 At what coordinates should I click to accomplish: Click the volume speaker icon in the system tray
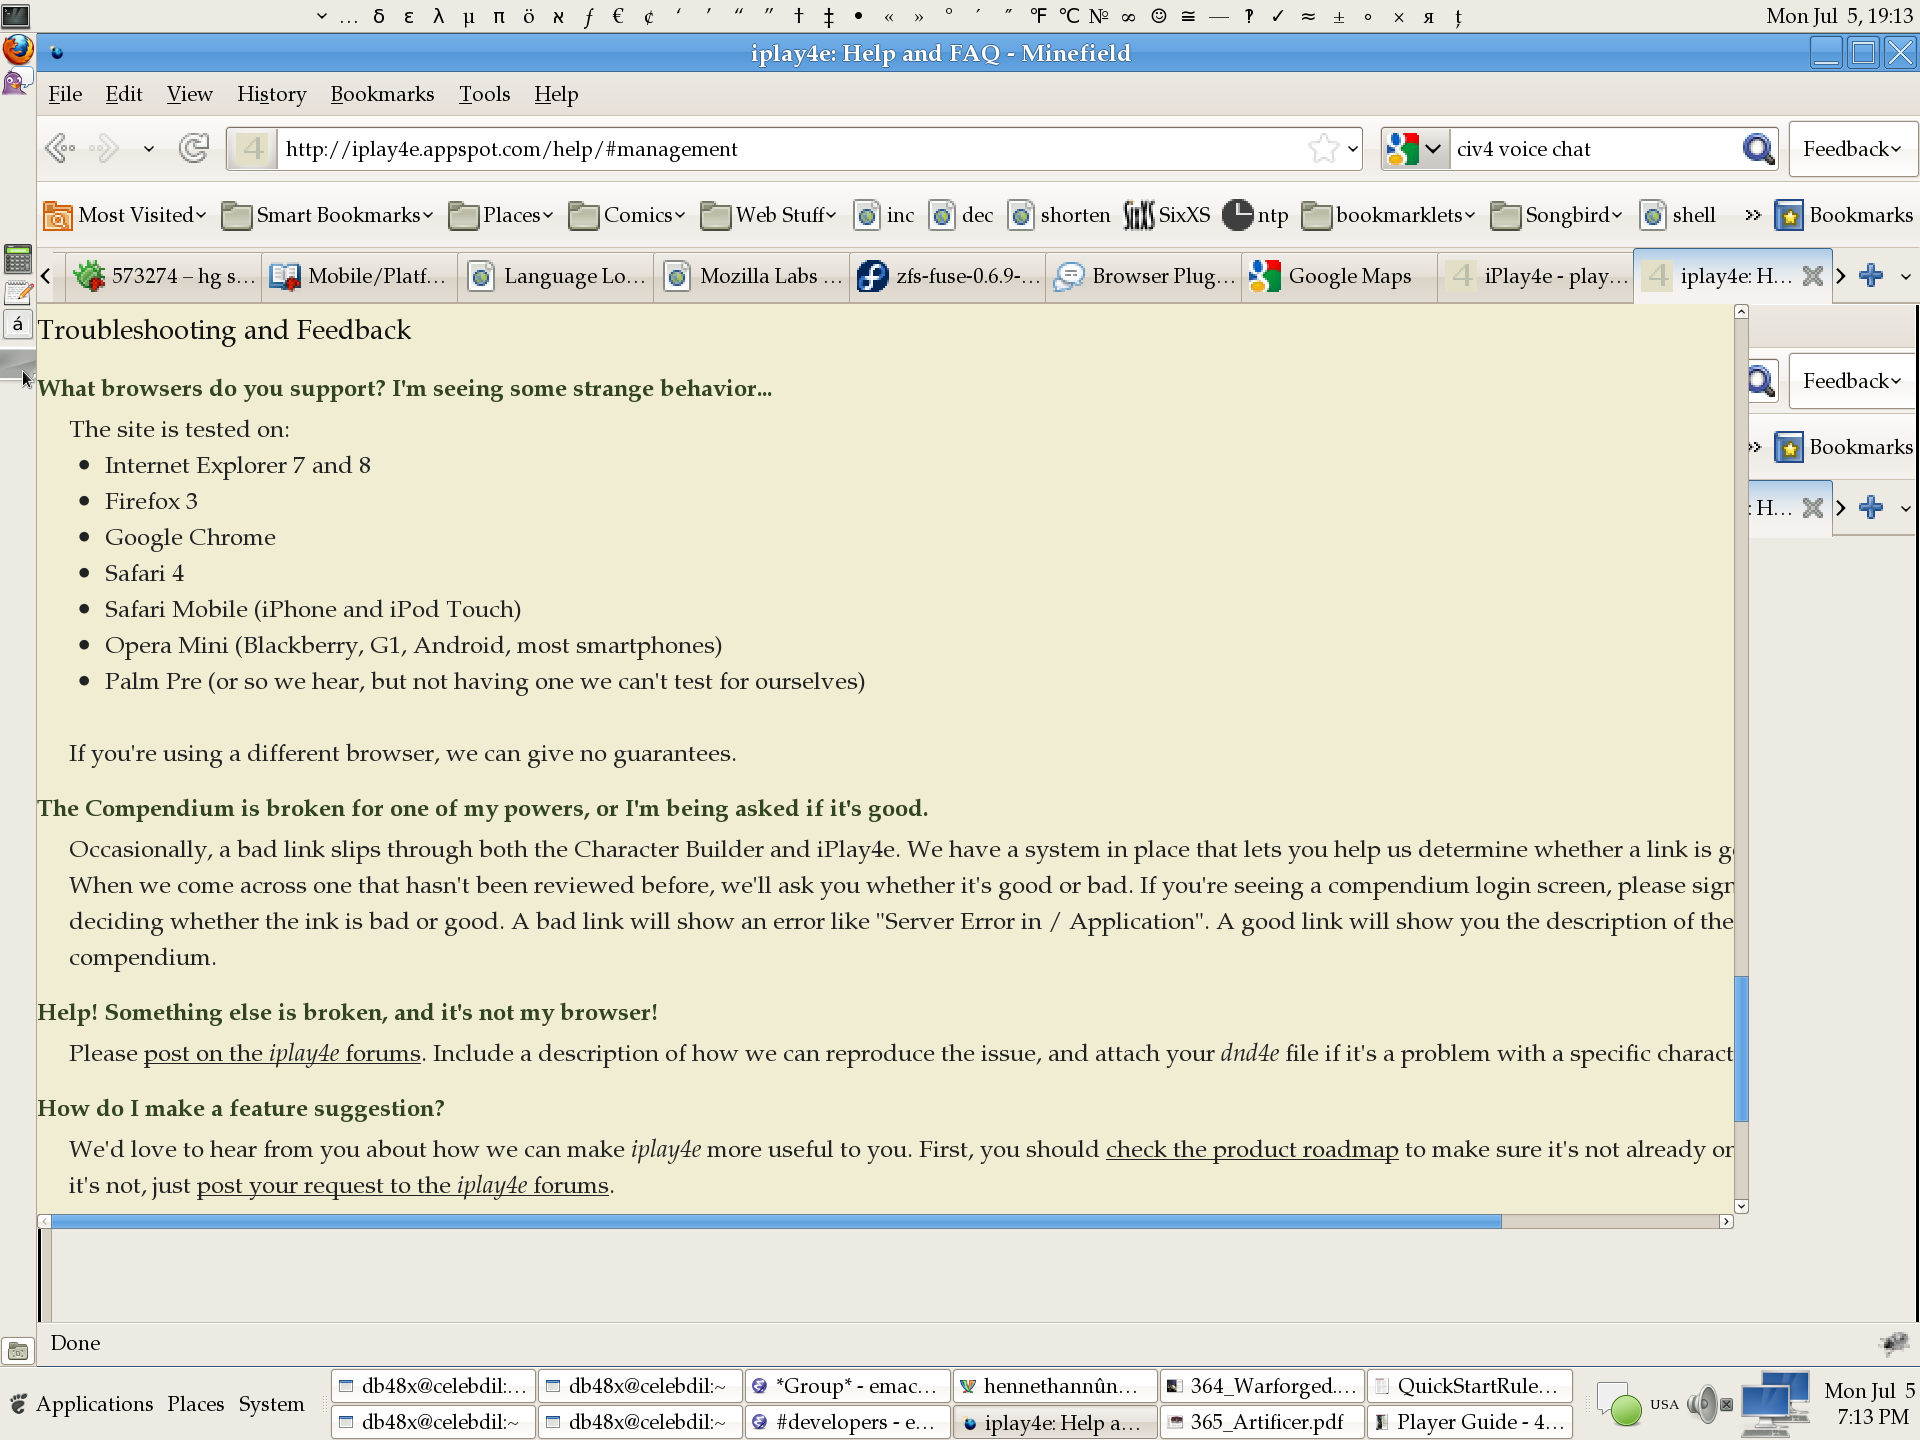coord(1704,1404)
